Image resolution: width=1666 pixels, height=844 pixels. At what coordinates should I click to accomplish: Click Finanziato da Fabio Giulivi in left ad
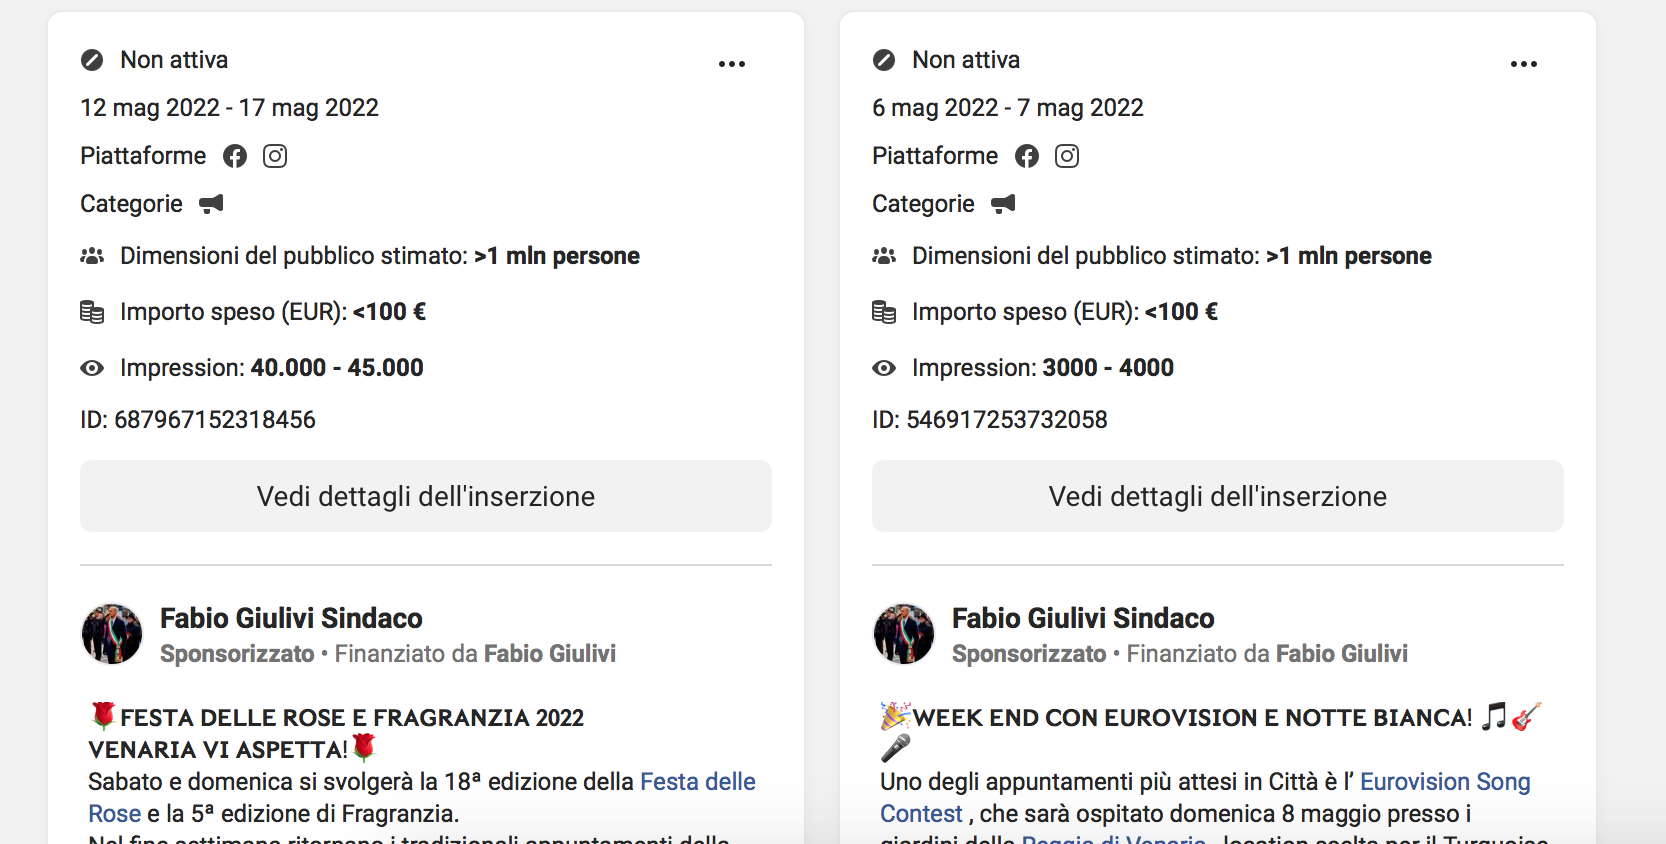point(475,654)
